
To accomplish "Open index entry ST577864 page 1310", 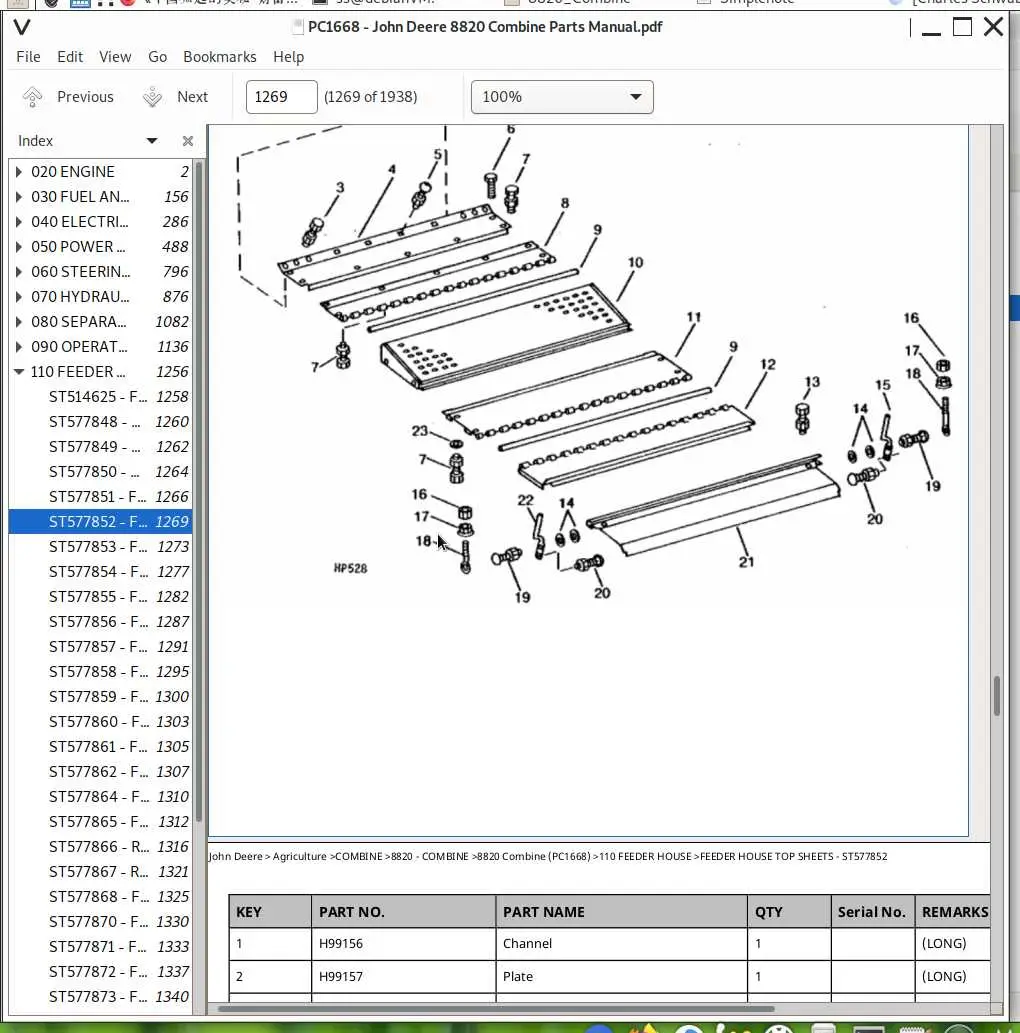I will (101, 797).
